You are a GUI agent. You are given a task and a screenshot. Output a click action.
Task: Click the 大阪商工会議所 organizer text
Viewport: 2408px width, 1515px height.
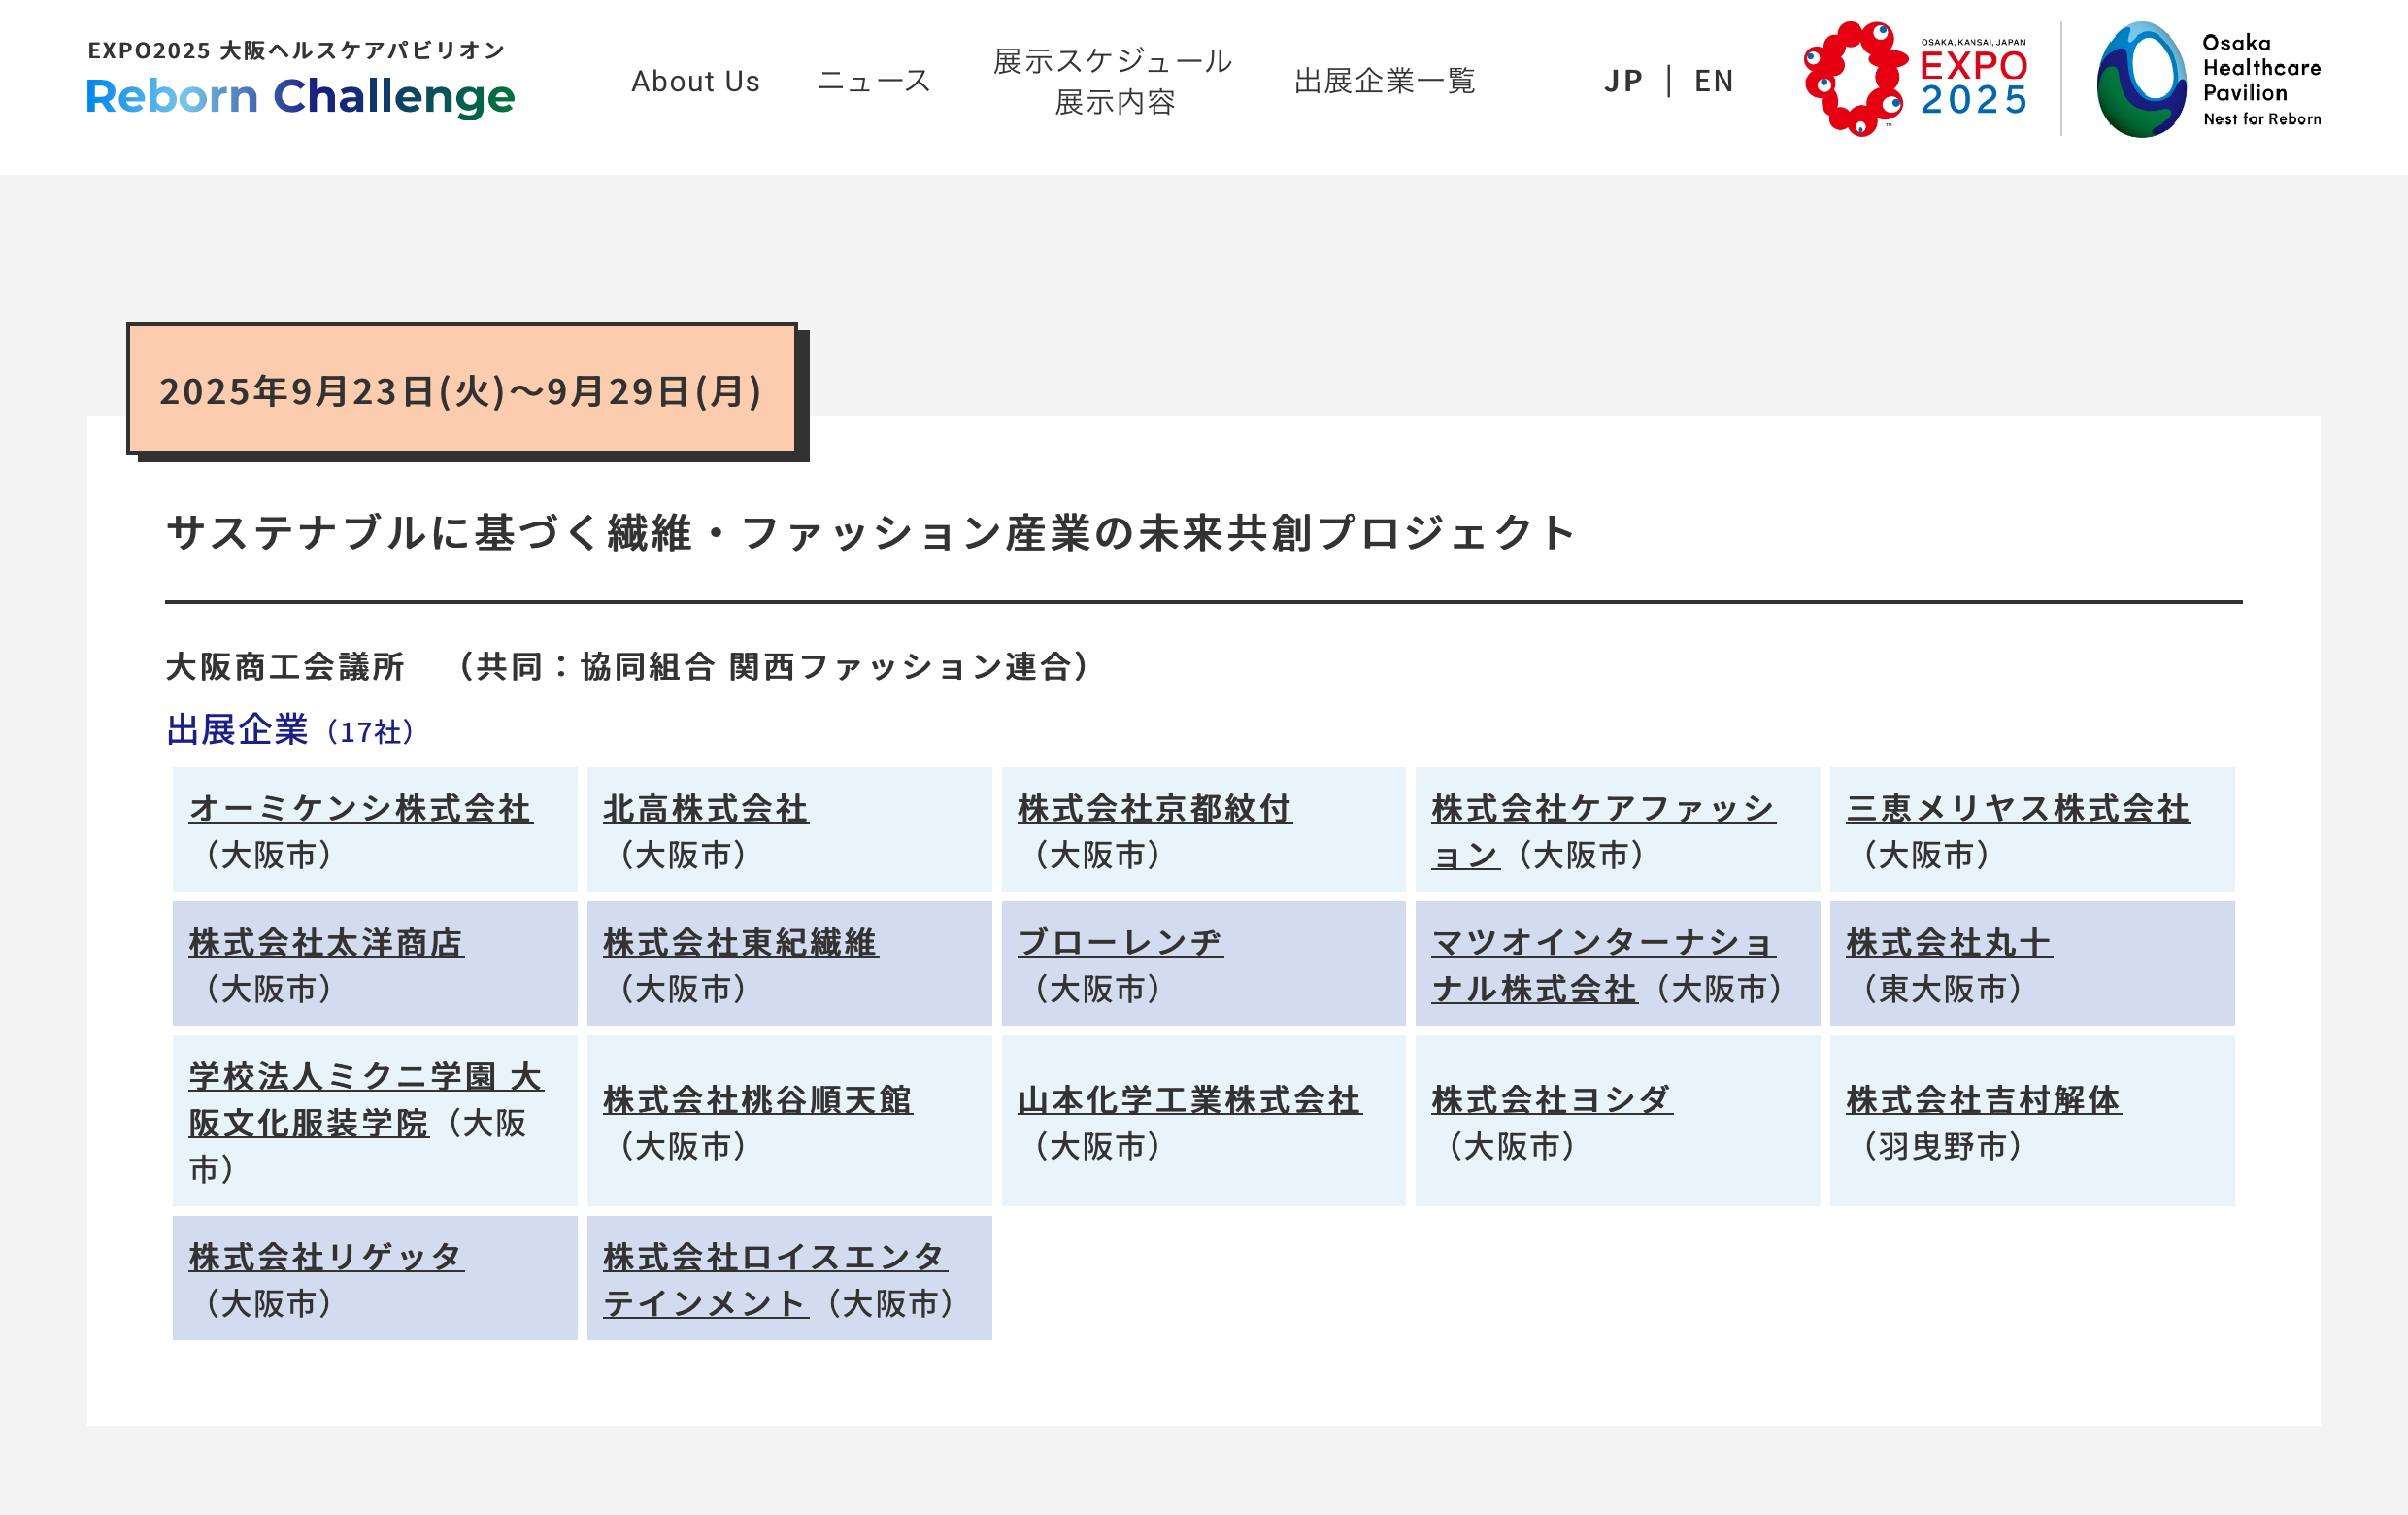[285, 666]
